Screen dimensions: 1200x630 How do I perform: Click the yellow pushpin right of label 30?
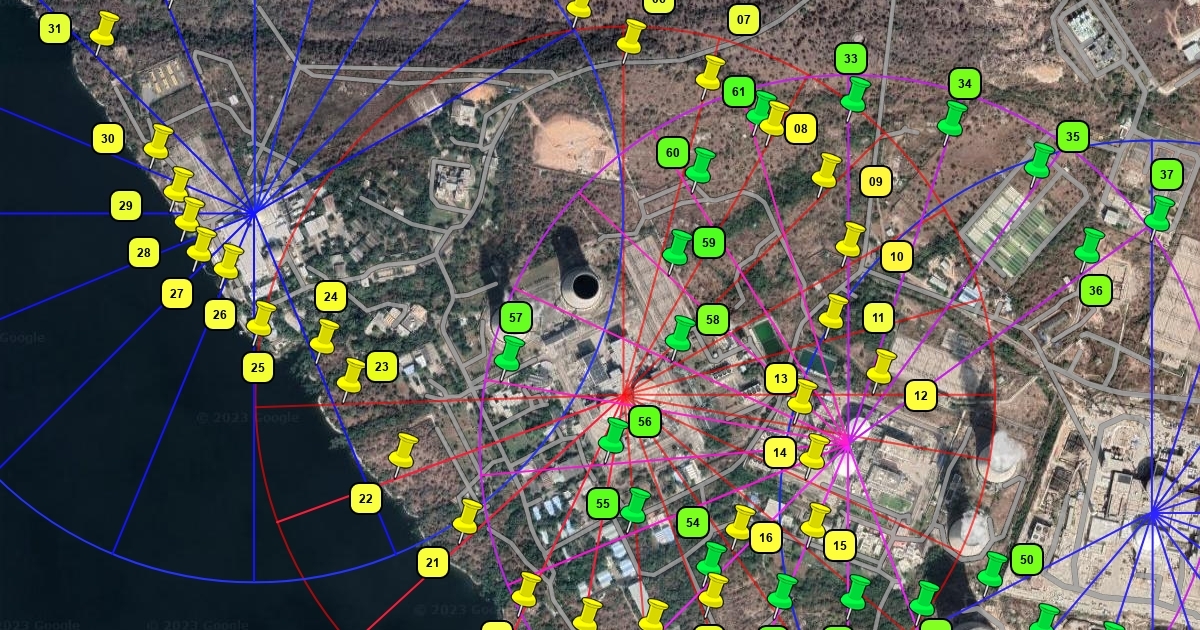click(159, 143)
